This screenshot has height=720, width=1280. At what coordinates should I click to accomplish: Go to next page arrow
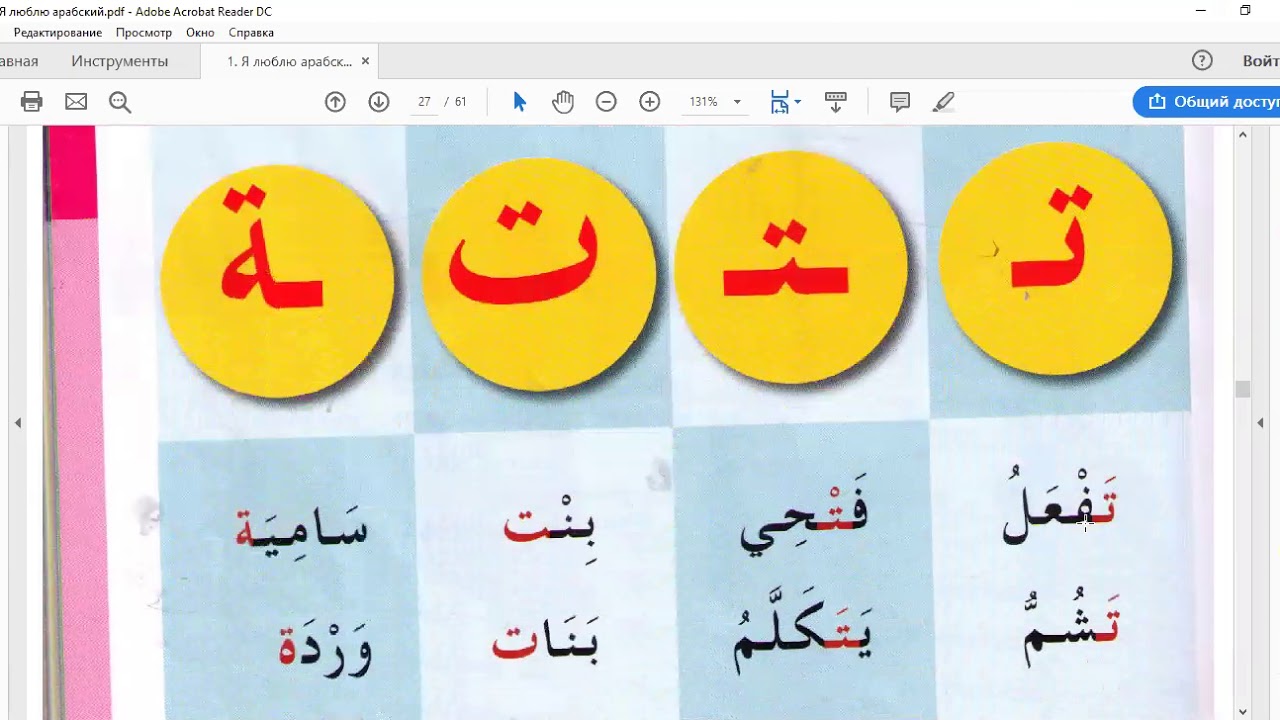pyautogui.click(x=379, y=102)
